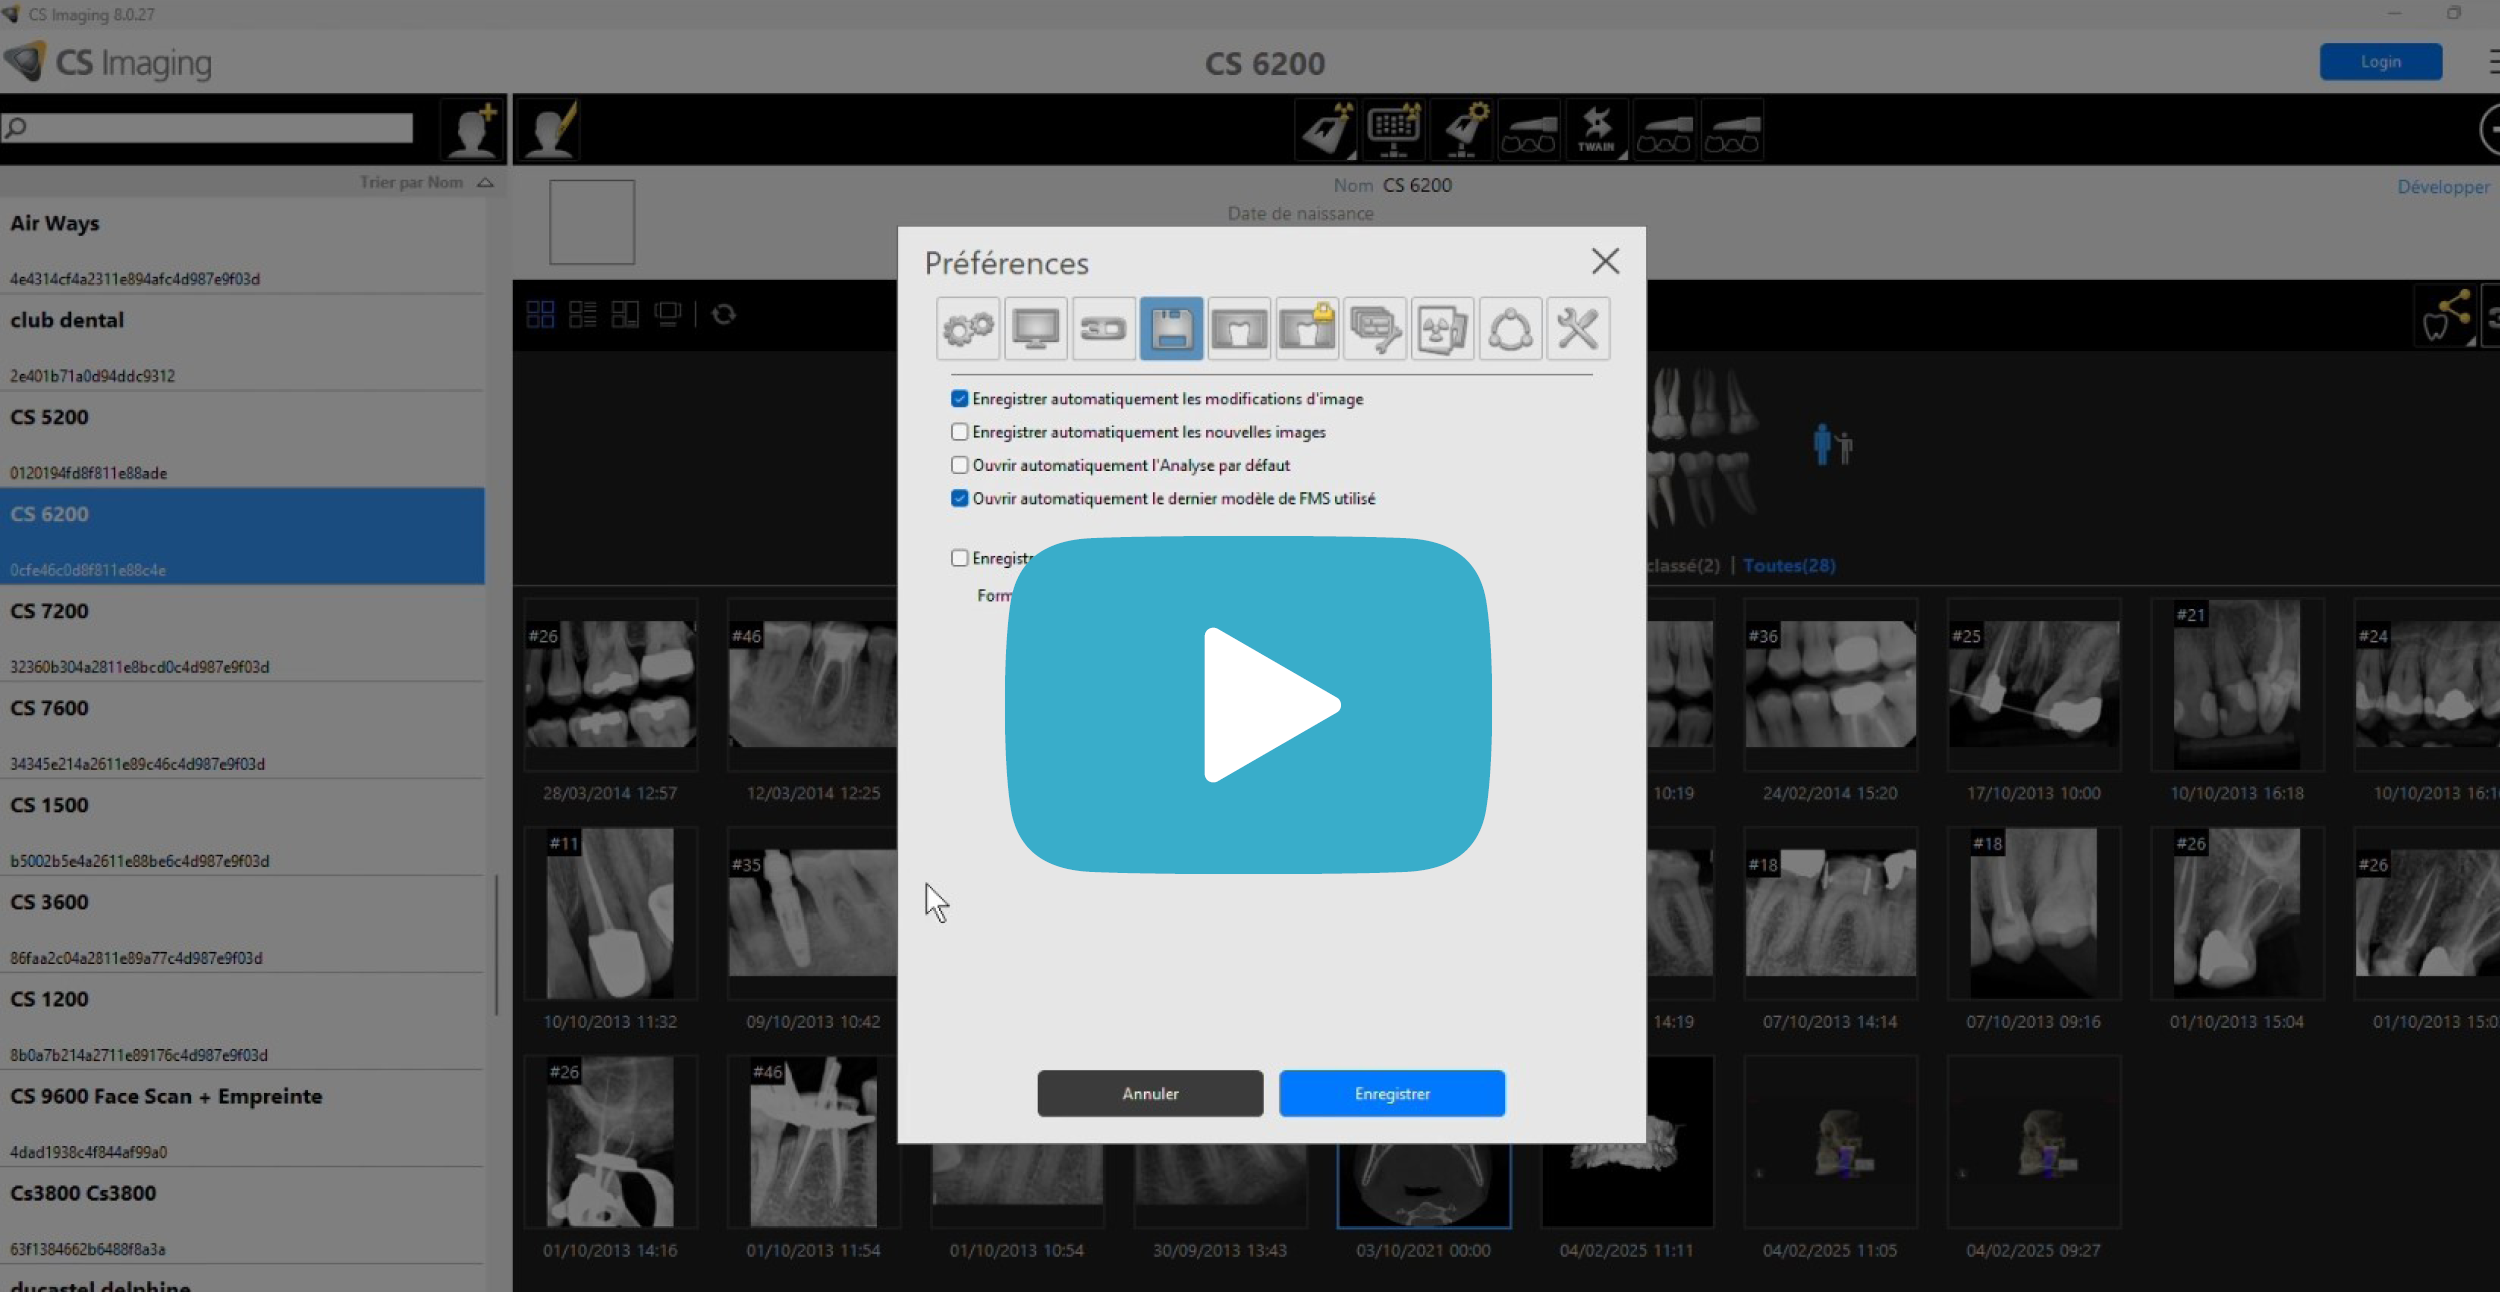Click the empty patient photo box
This screenshot has height=1292, width=2500.
coord(592,222)
